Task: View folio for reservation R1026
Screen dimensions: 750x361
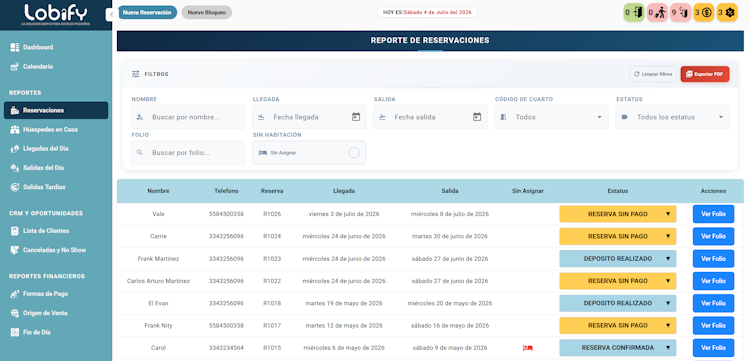Action: click(713, 214)
